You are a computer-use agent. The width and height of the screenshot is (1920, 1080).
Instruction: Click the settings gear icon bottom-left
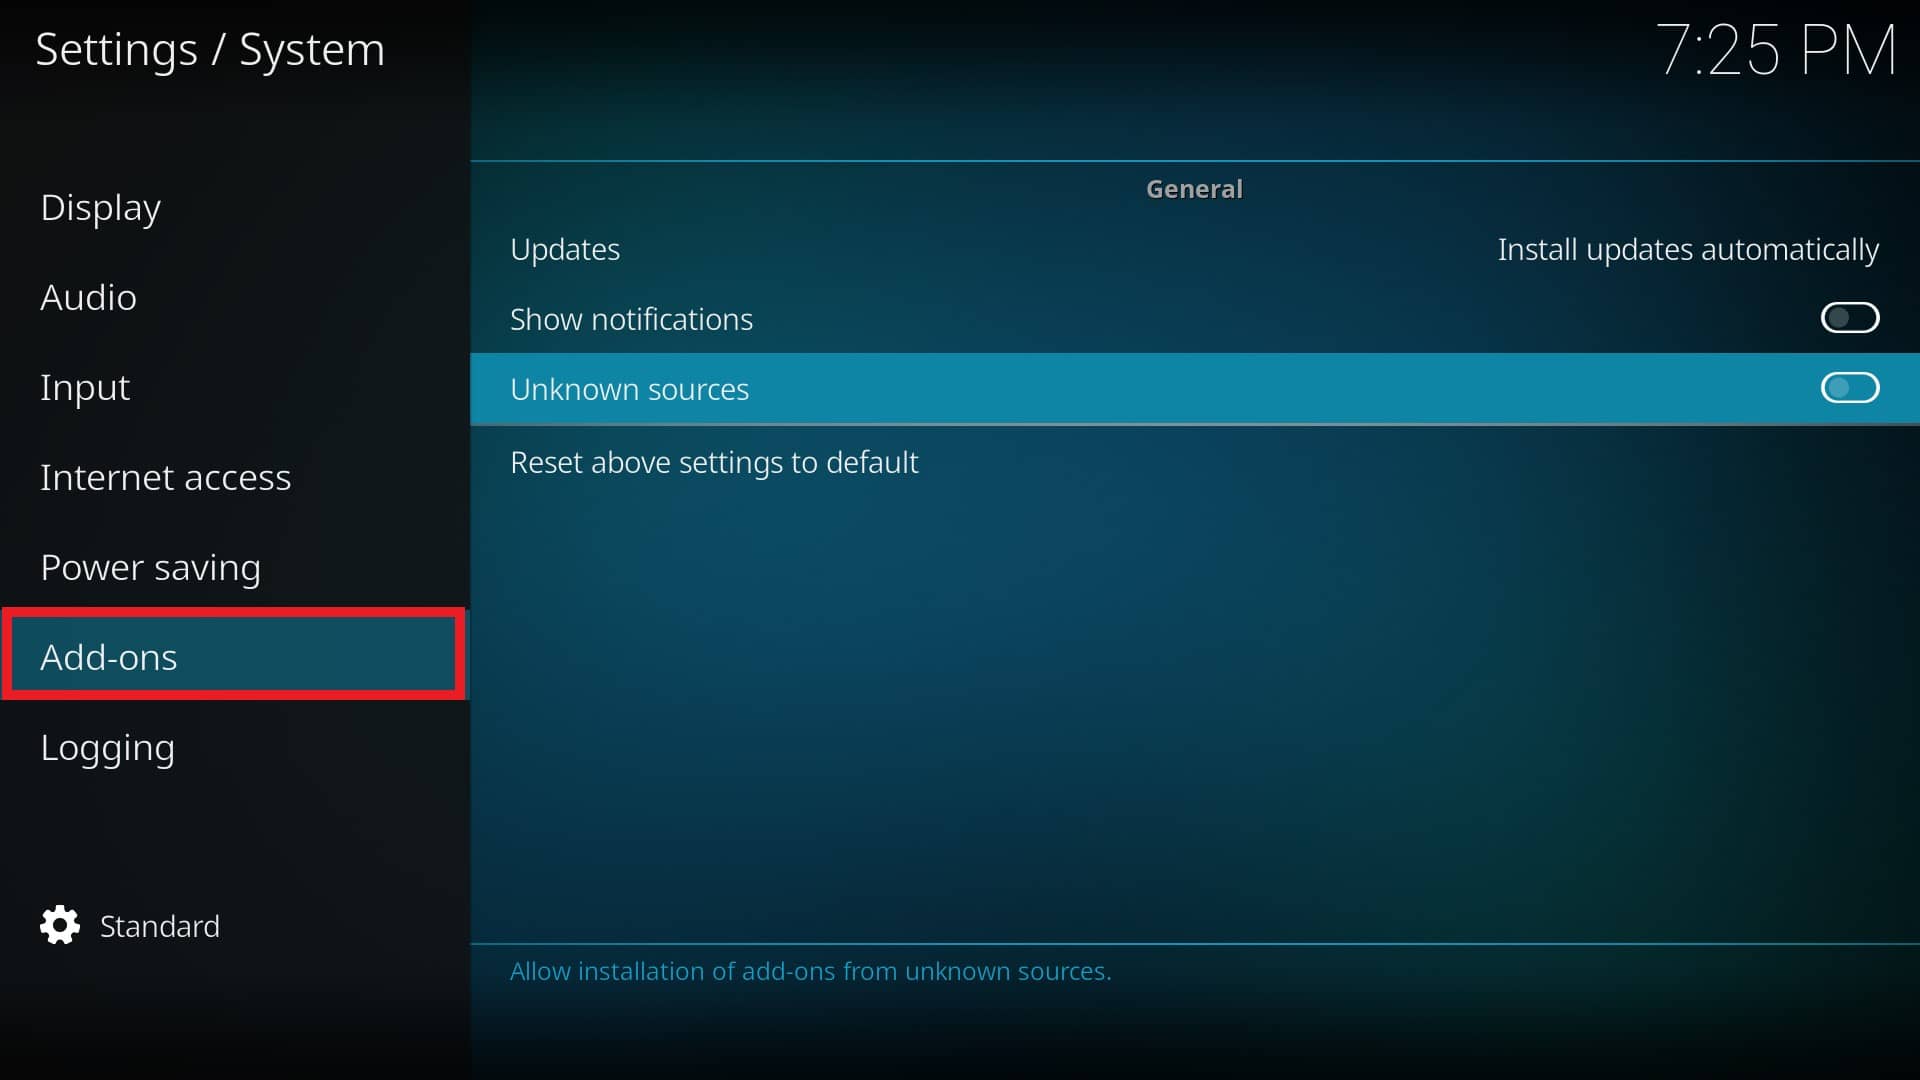point(61,924)
